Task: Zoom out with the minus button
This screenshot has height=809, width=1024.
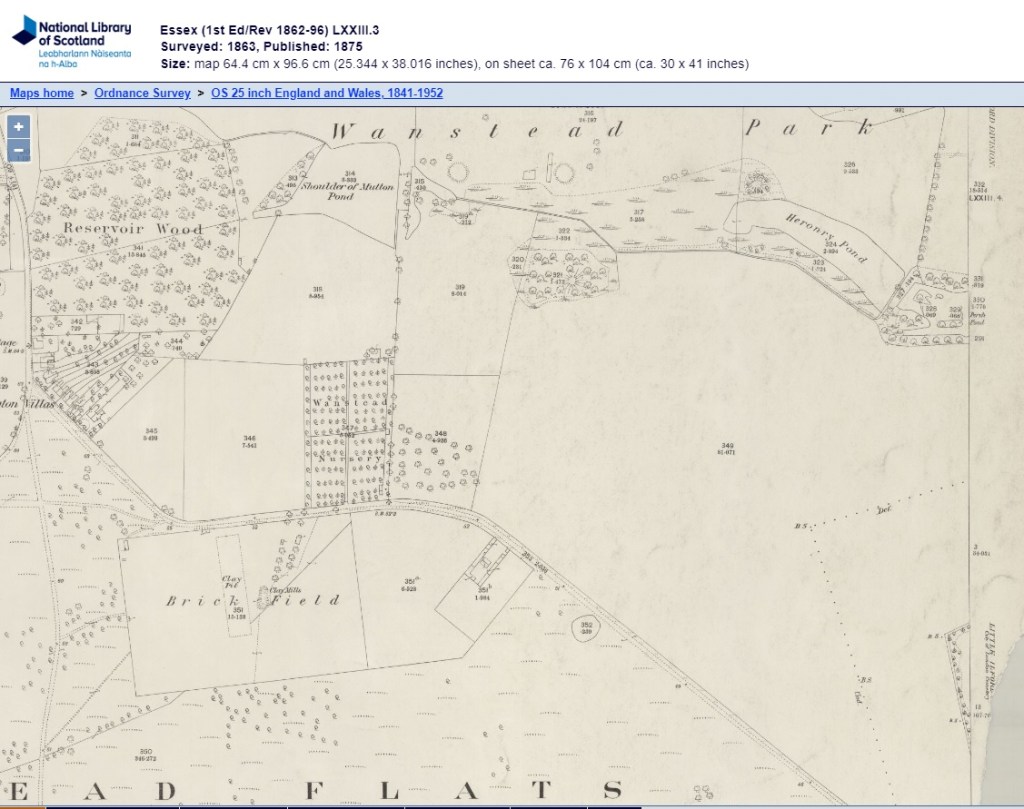Action: (x=19, y=152)
